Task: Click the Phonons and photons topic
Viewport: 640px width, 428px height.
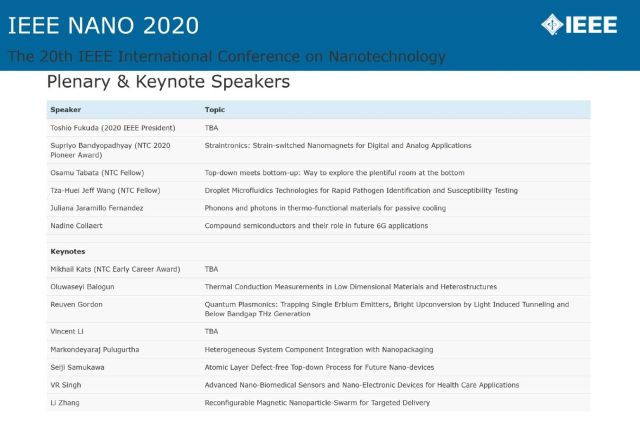Action: [325, 208]
